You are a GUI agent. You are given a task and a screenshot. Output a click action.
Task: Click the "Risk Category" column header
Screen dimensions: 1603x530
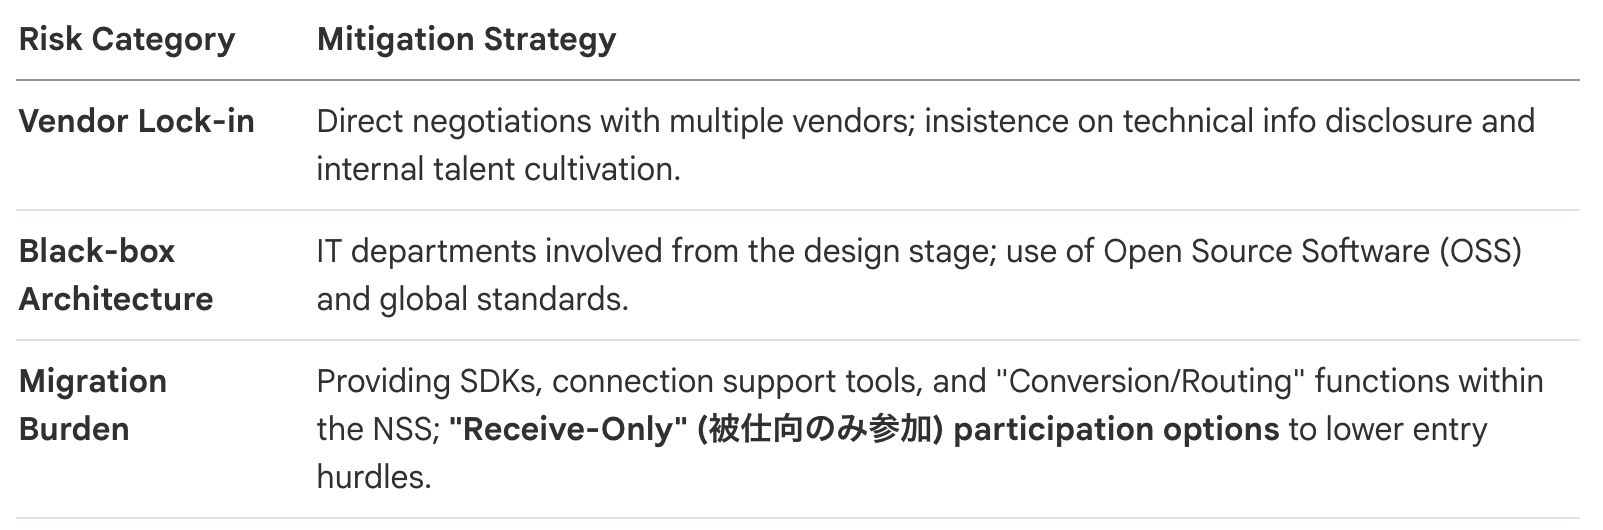click(127, 40)
